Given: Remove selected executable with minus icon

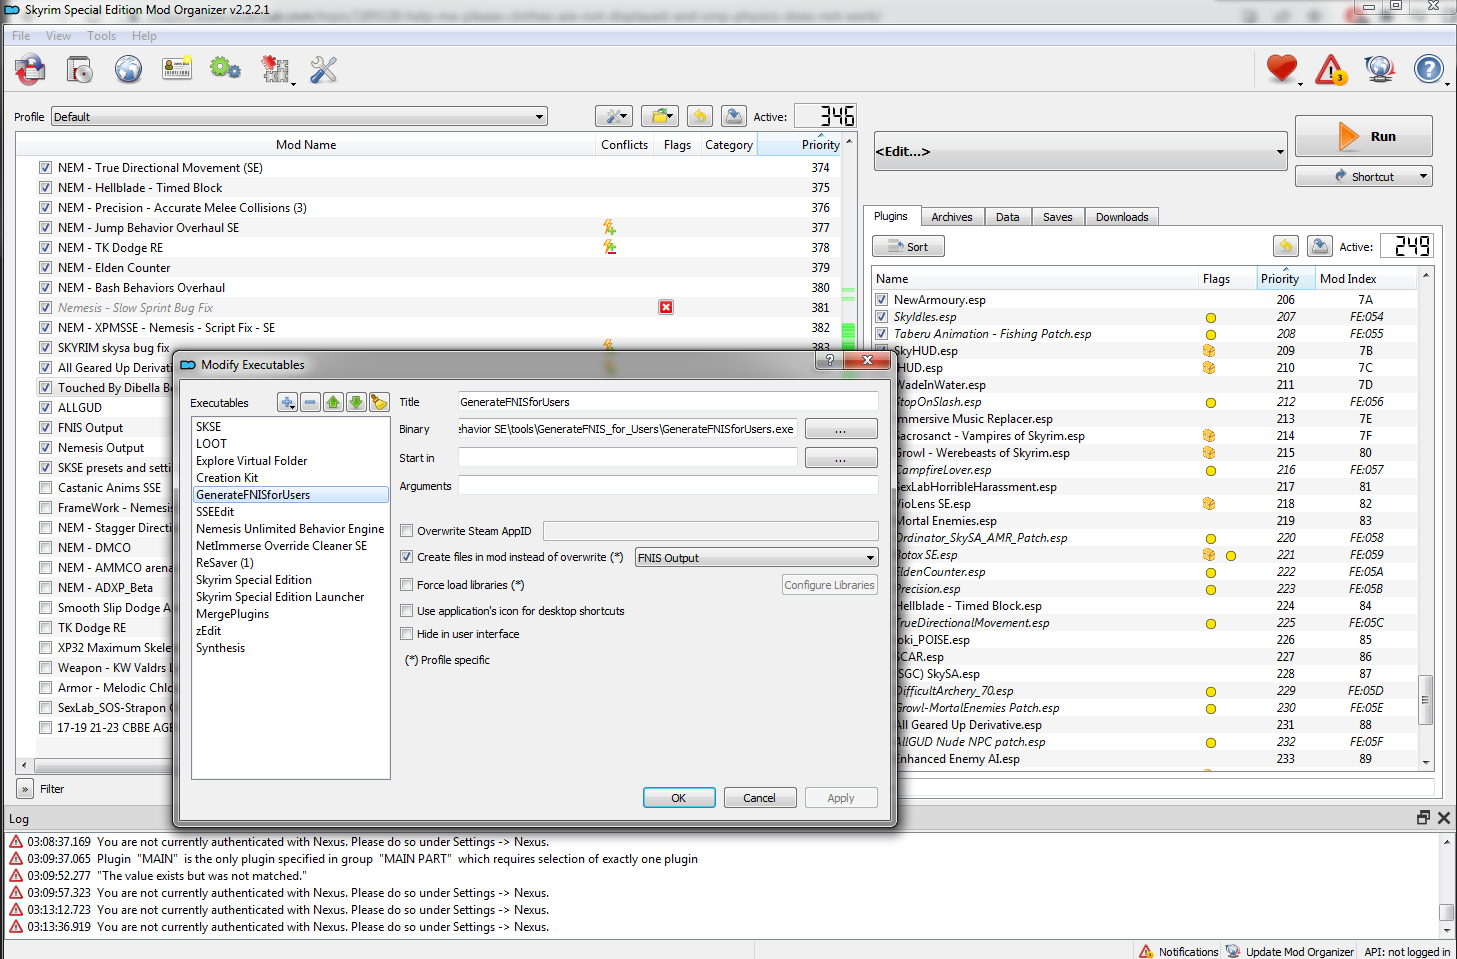Looking at the screenshot, I should click(x=310, y=402).
